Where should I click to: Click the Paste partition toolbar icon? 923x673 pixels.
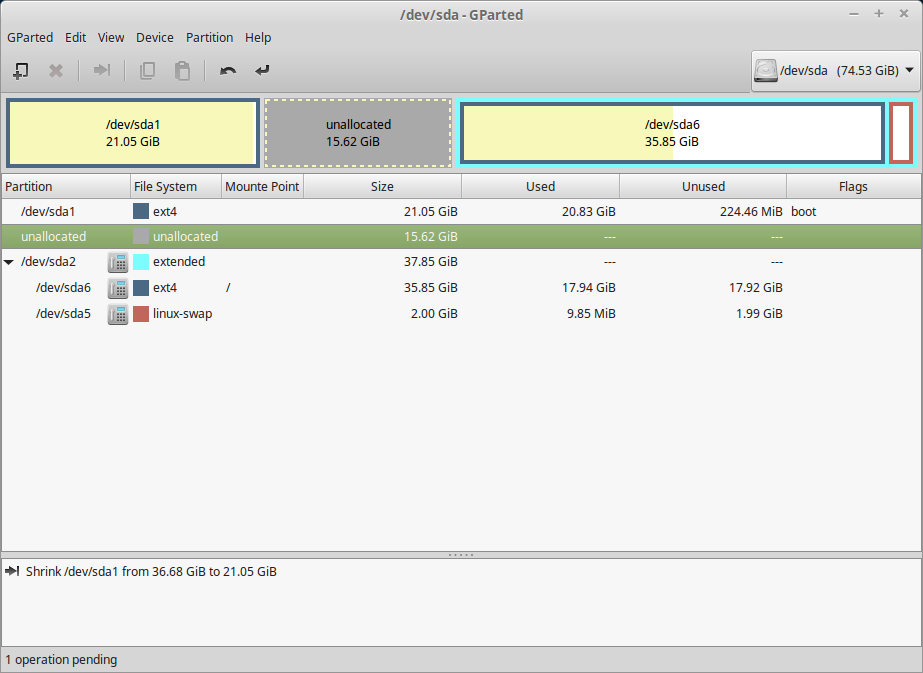coord(182,71)
